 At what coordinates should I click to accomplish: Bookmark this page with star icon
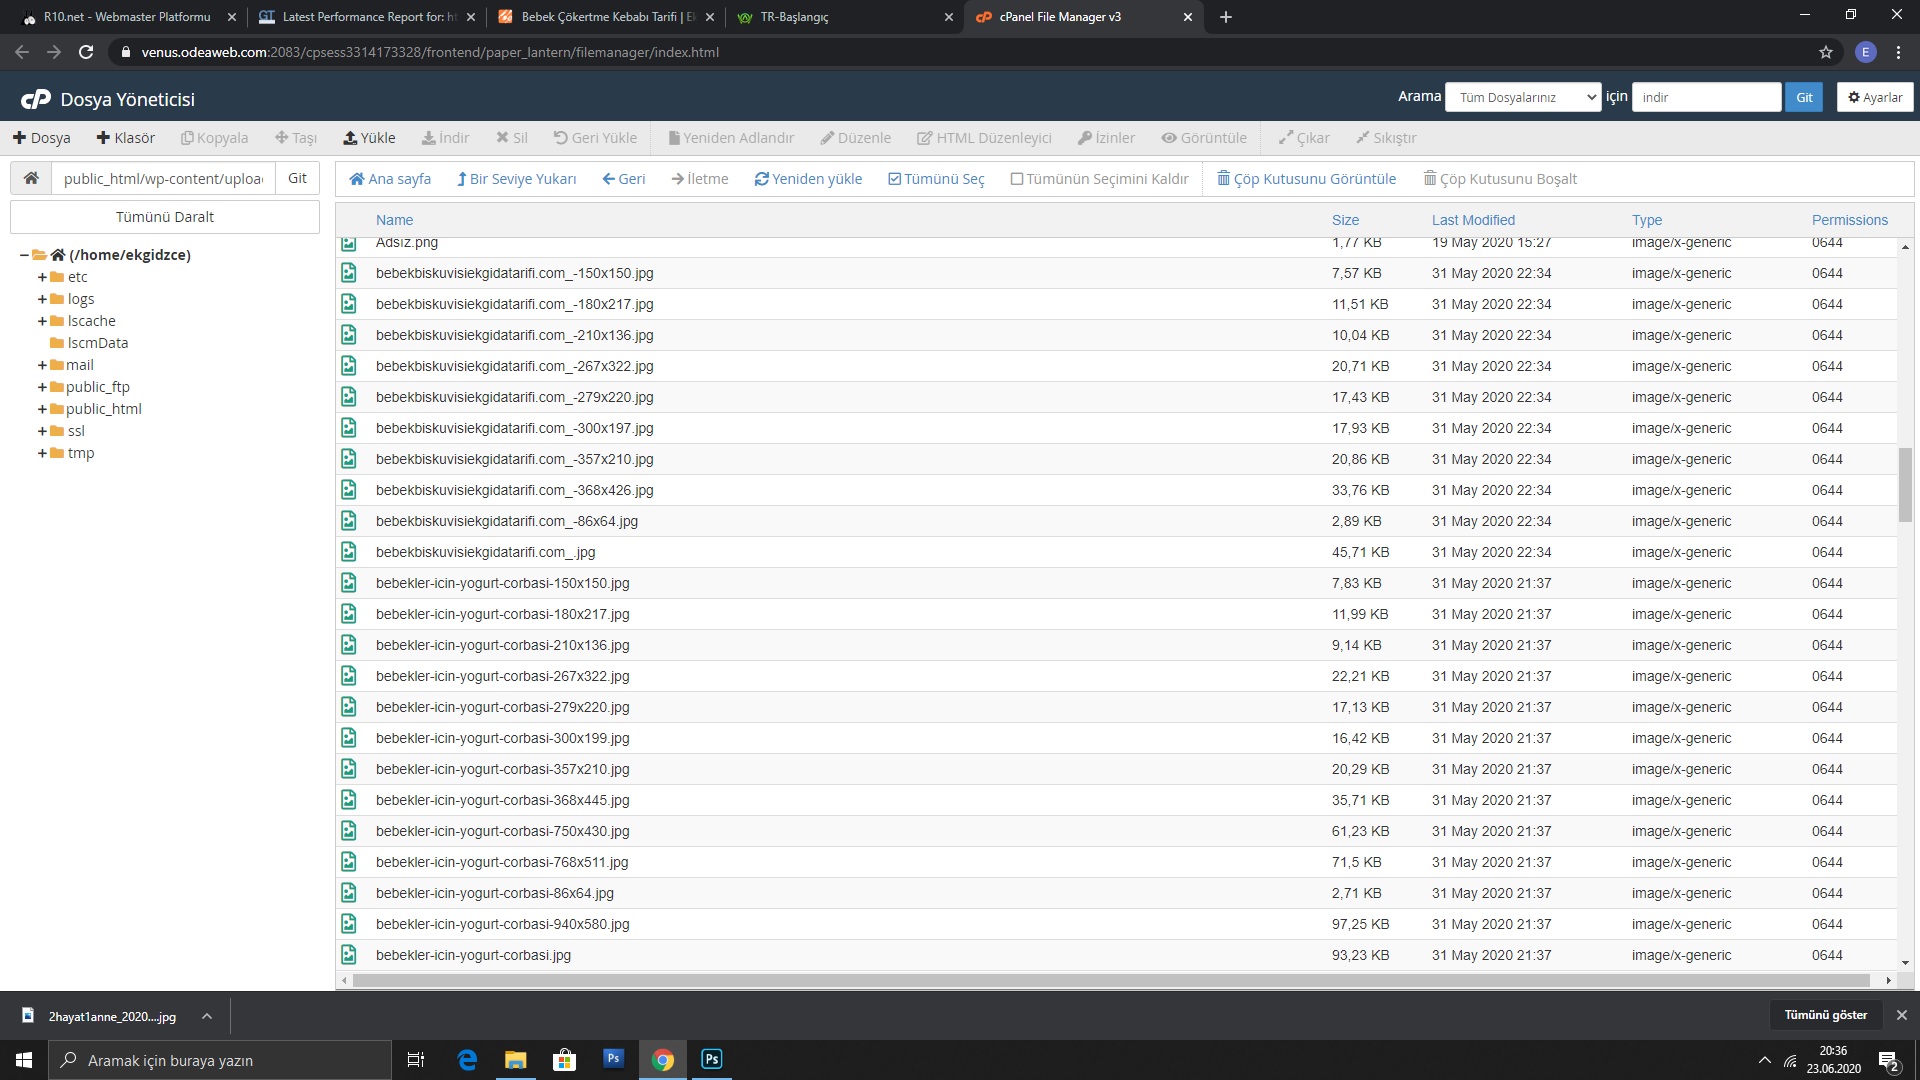(x=1825, y=52)
